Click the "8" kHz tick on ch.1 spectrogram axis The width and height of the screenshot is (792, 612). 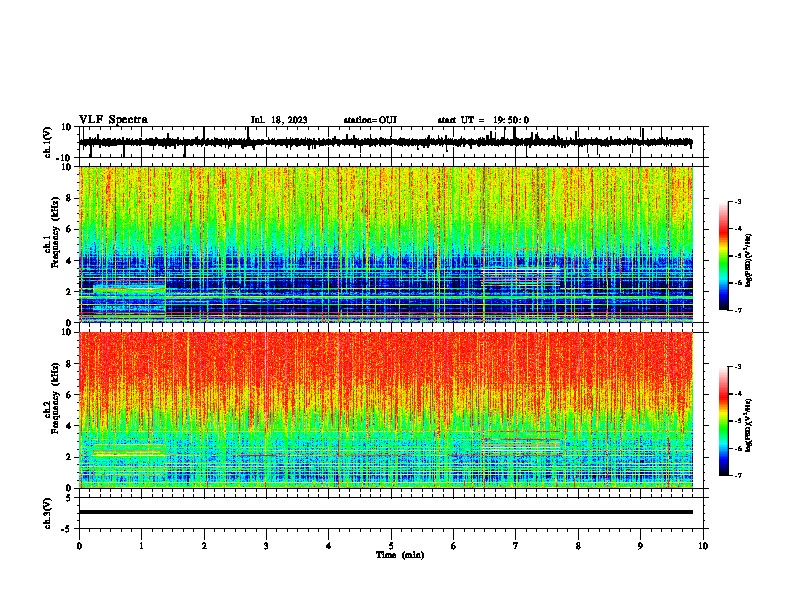pyautogui.click(x=69, y=198)
